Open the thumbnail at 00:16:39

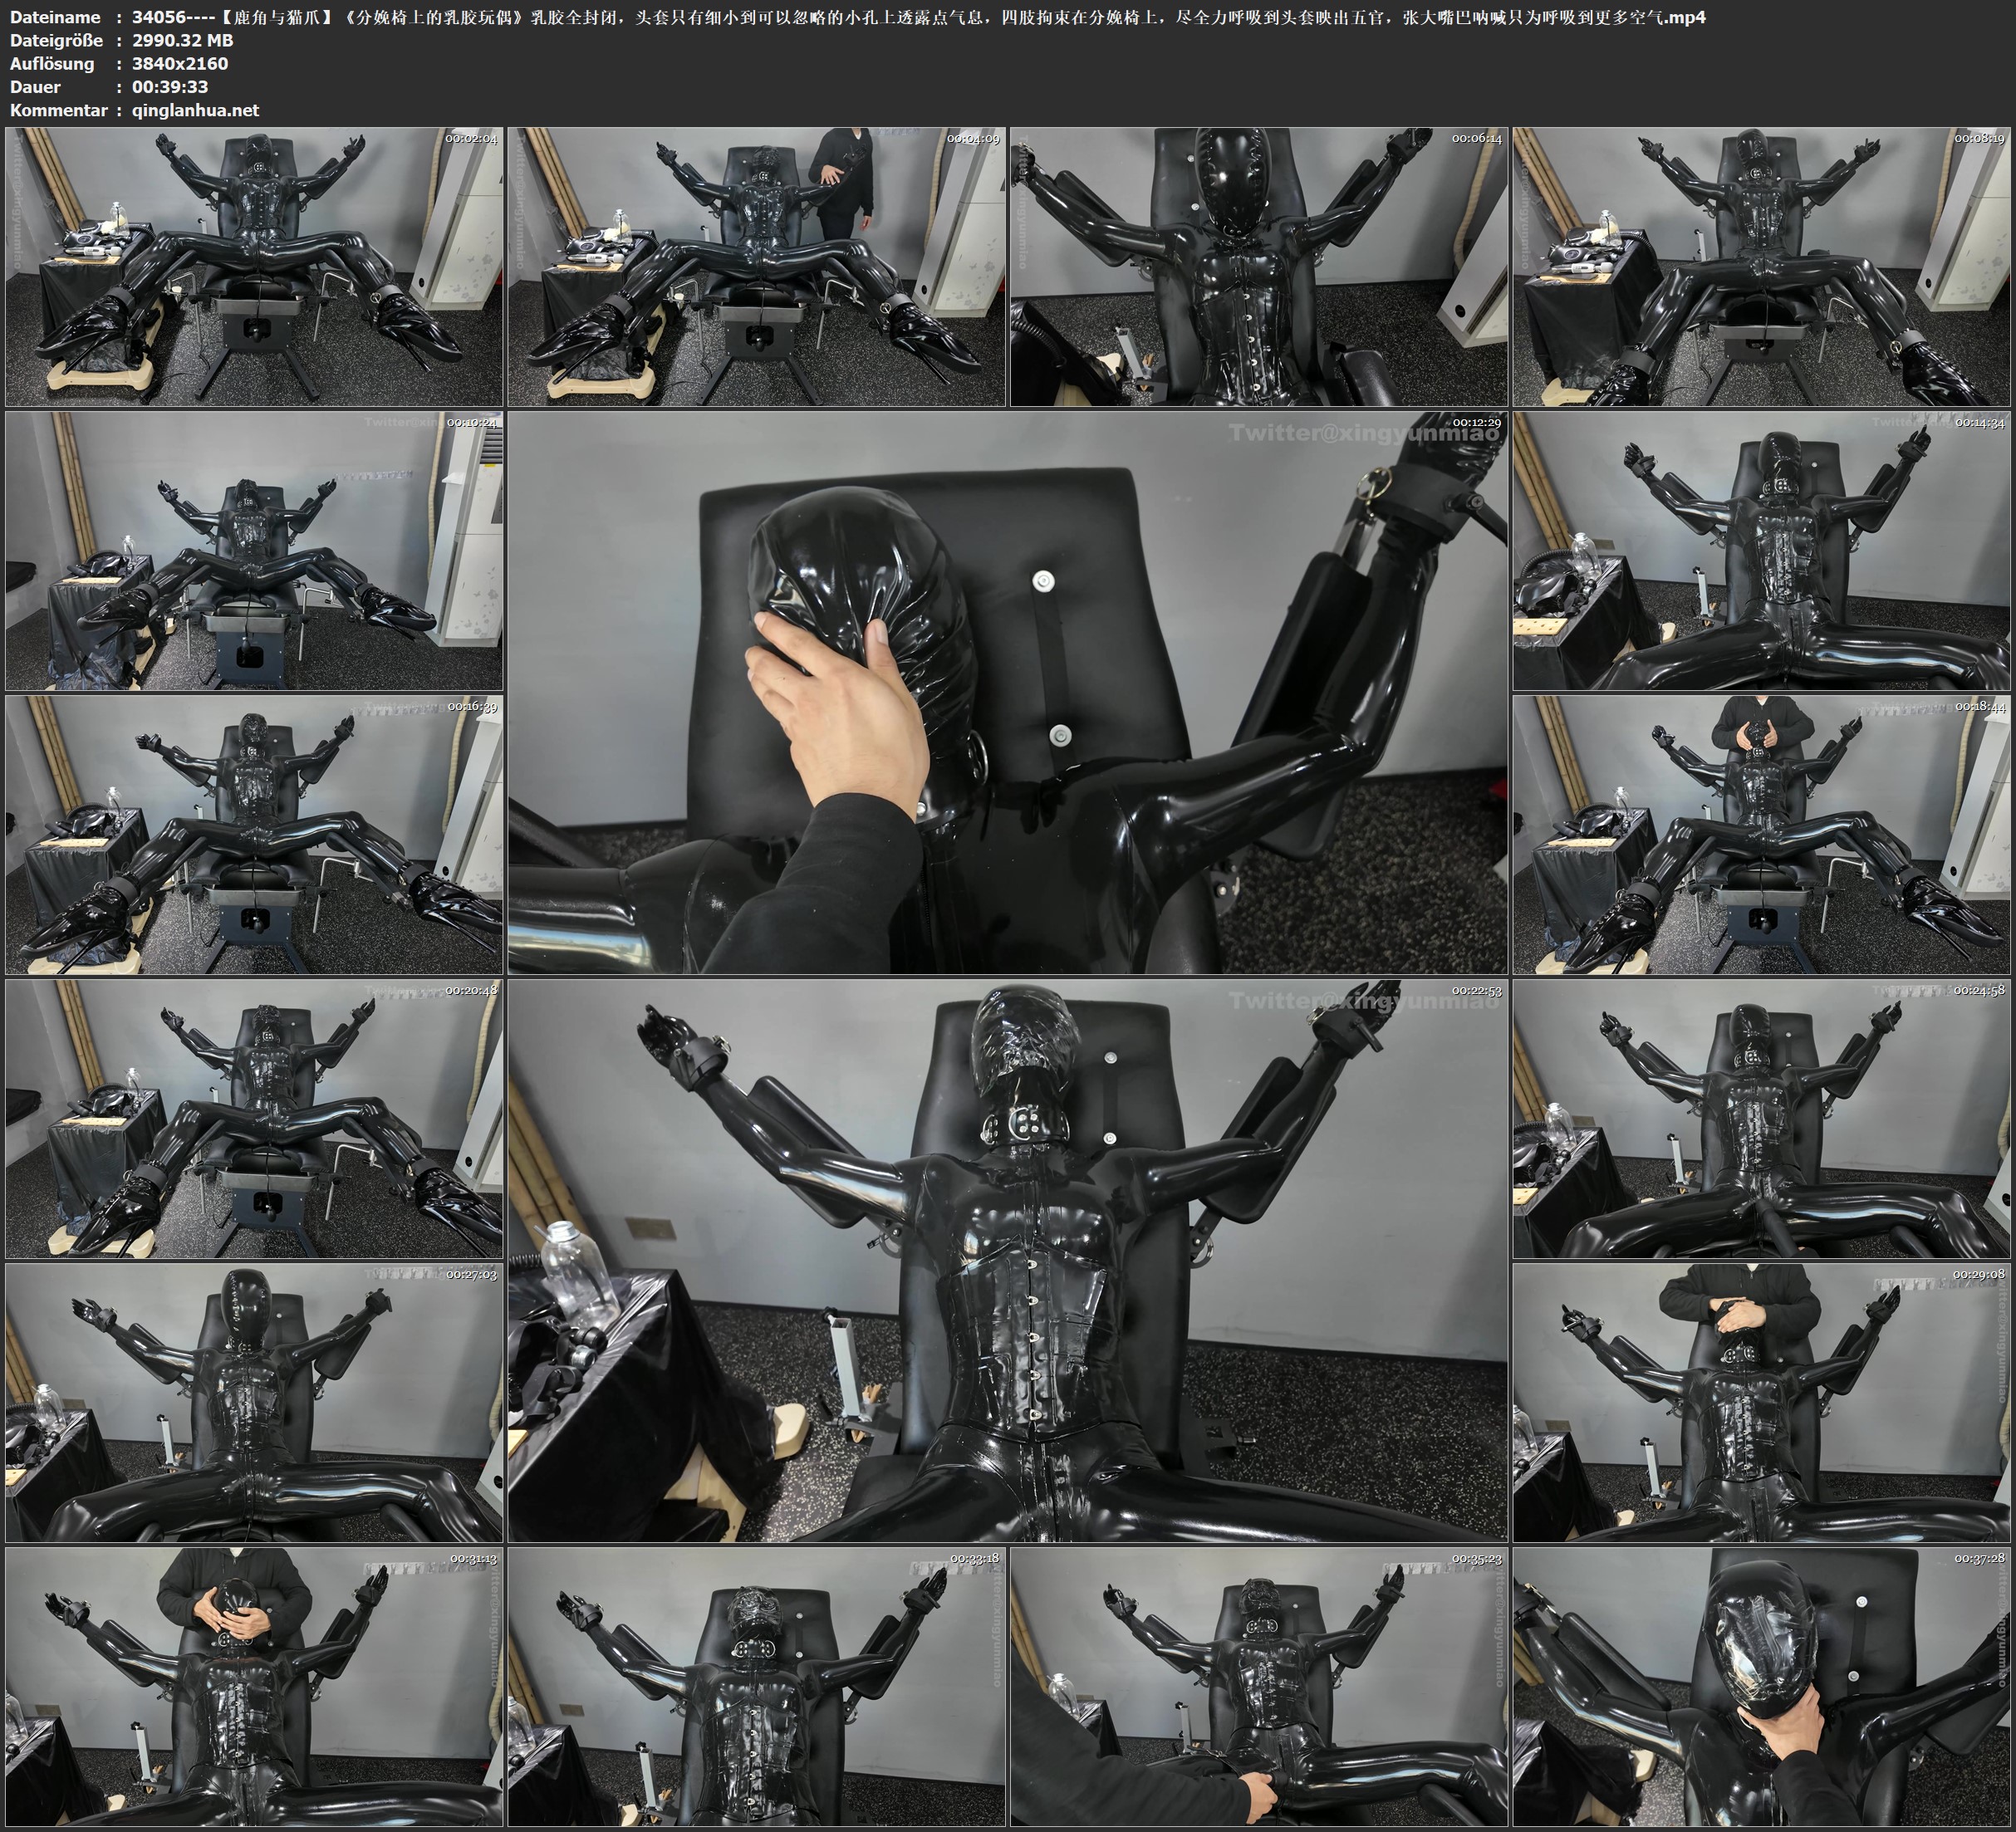tap(255, 835)
